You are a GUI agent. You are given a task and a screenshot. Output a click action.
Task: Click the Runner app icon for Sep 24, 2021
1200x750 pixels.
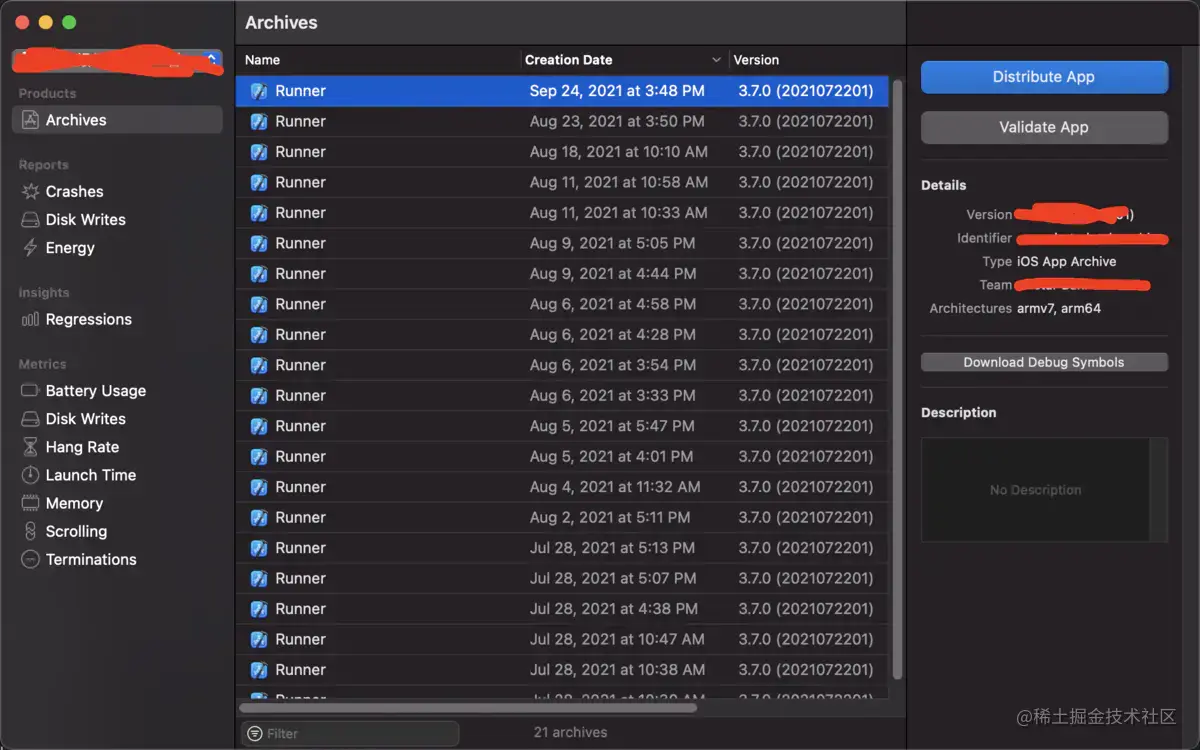pos(259,91)
